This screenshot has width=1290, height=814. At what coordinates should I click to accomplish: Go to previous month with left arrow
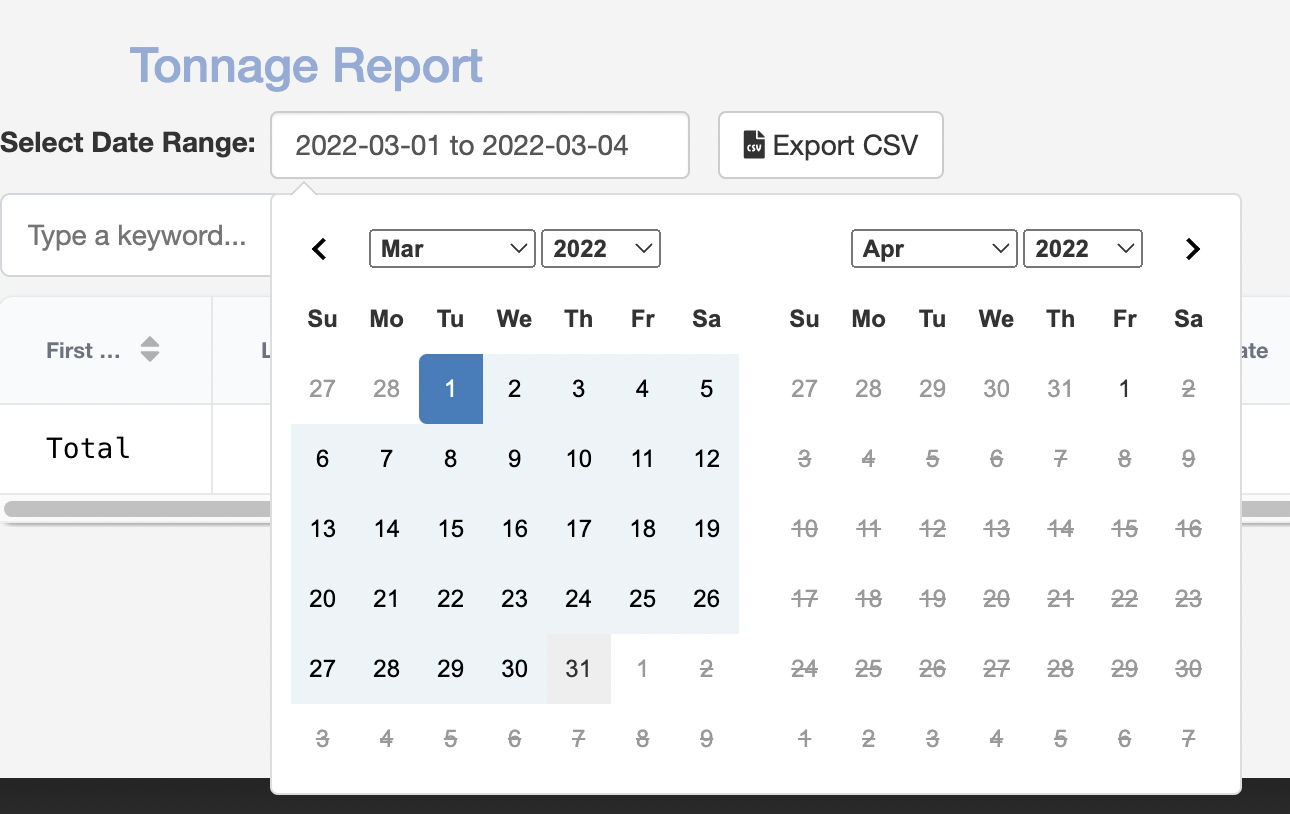point(320,249)
